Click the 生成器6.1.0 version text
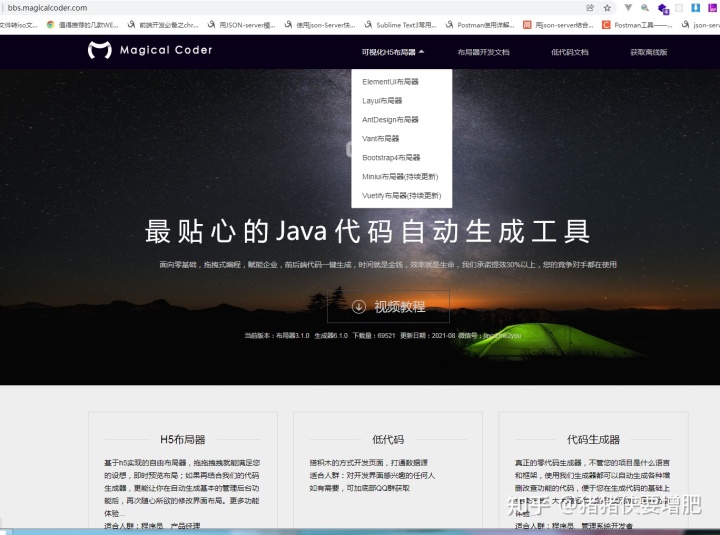This screenshot has height=535, width=720. point(331,336)
